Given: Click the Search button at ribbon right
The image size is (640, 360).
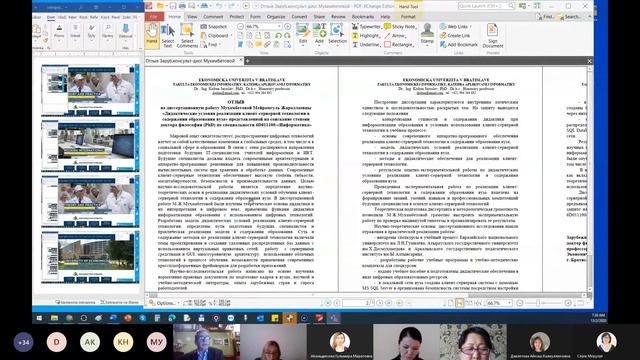Looking at the screenshot, I should click(569, 17).
